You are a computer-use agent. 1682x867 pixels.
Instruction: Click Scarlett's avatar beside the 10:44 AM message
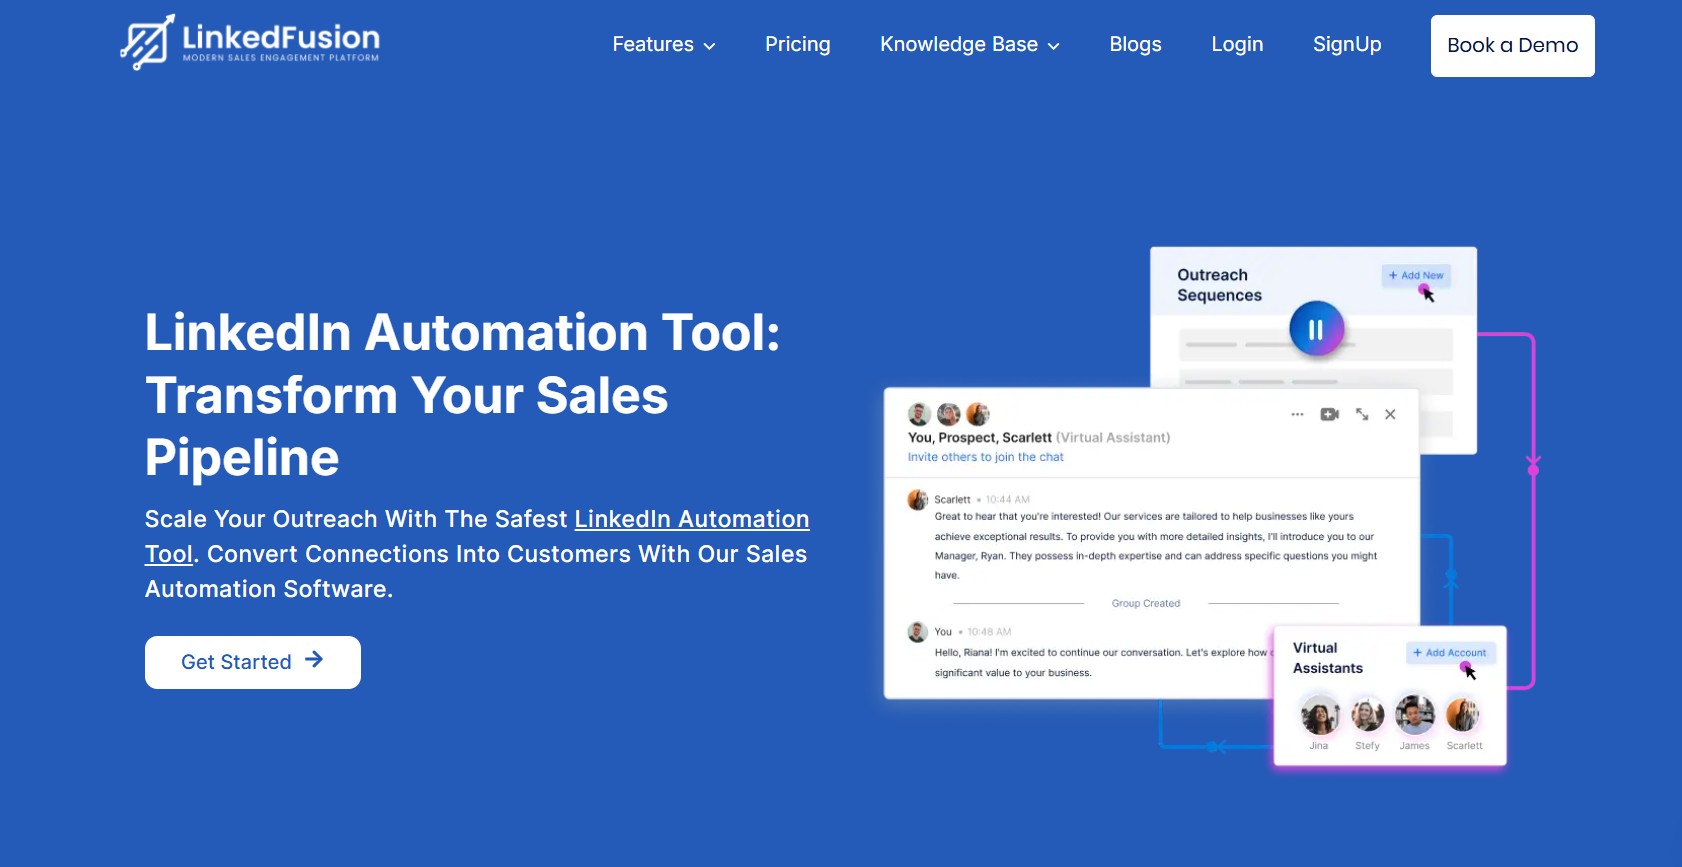coord(917,500)
